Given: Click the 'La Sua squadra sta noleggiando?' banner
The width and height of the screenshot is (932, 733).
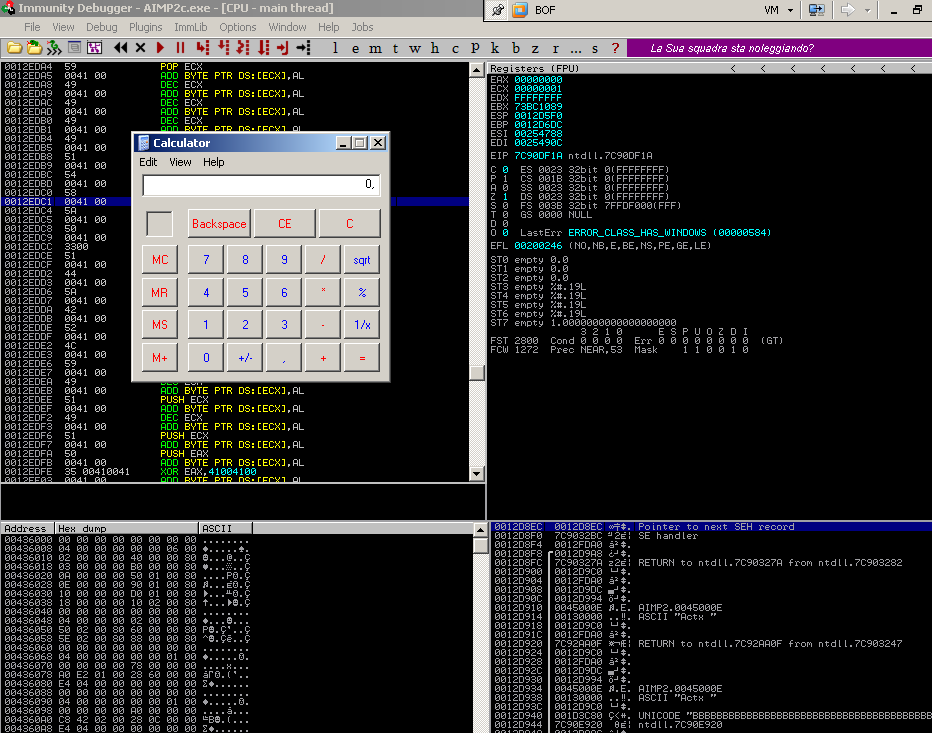Looking at the screenshot, I should [x=732, y=48].
